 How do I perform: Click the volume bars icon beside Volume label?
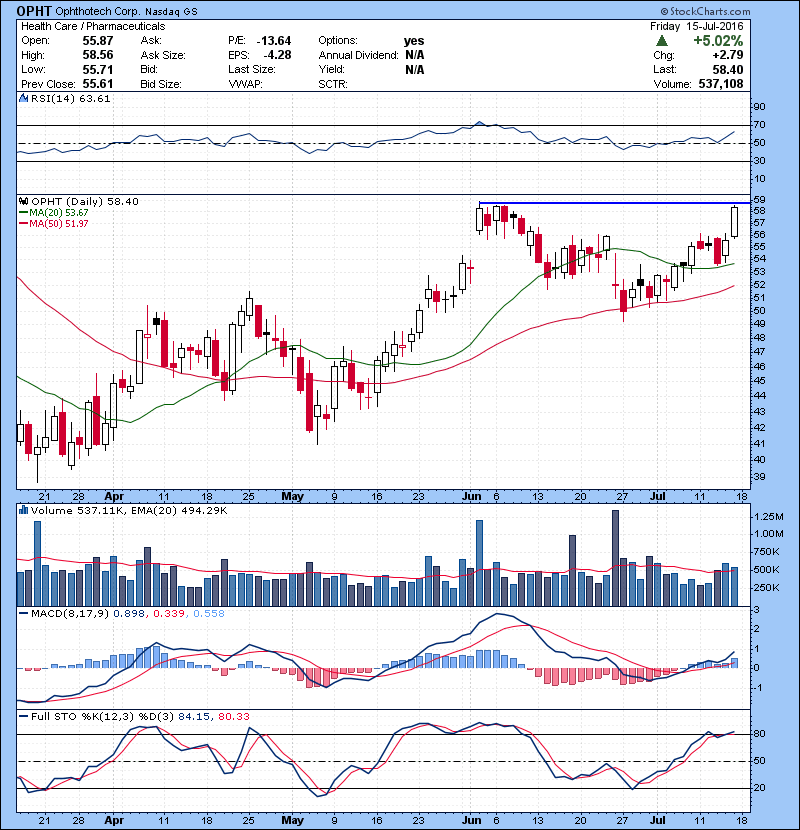[x=23, y=510]
